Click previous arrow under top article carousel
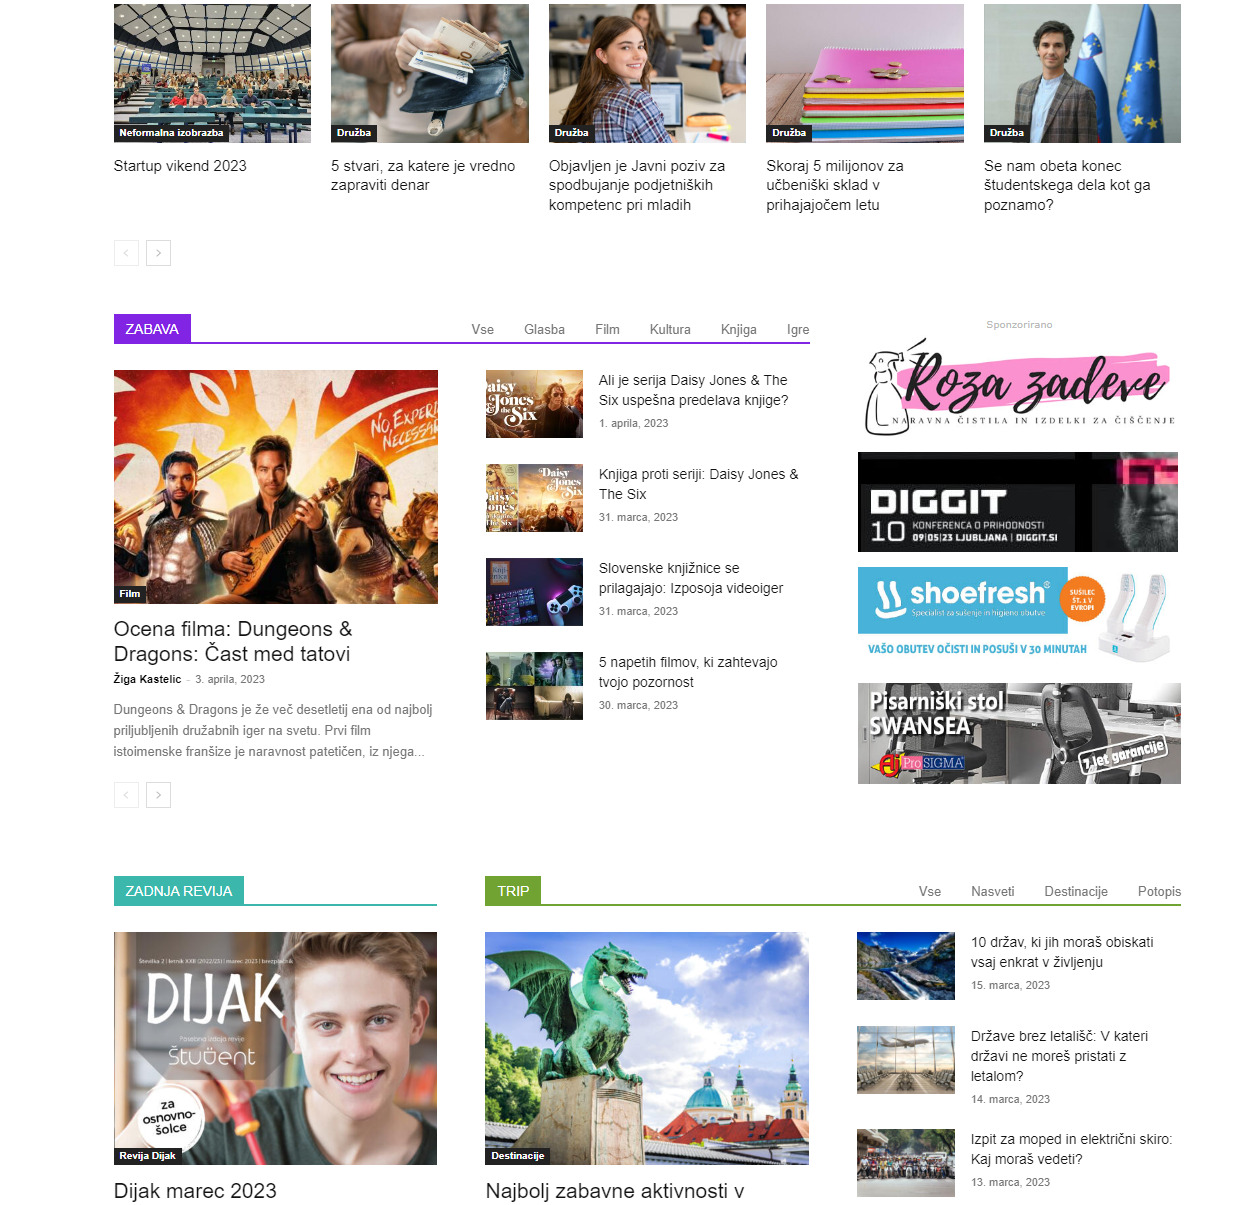The height and width of the screenshot is (1205, 1256). [x=126, y=253]
